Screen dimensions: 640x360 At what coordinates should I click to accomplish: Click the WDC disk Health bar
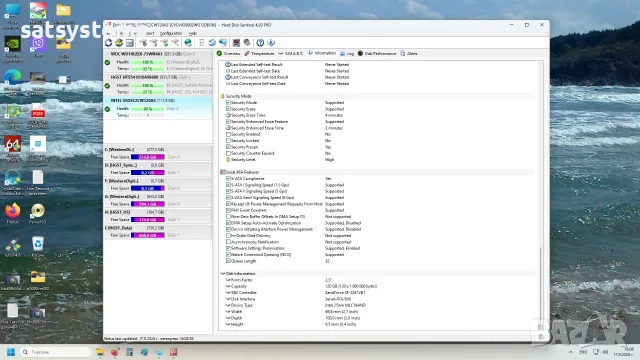pos(148,62)
